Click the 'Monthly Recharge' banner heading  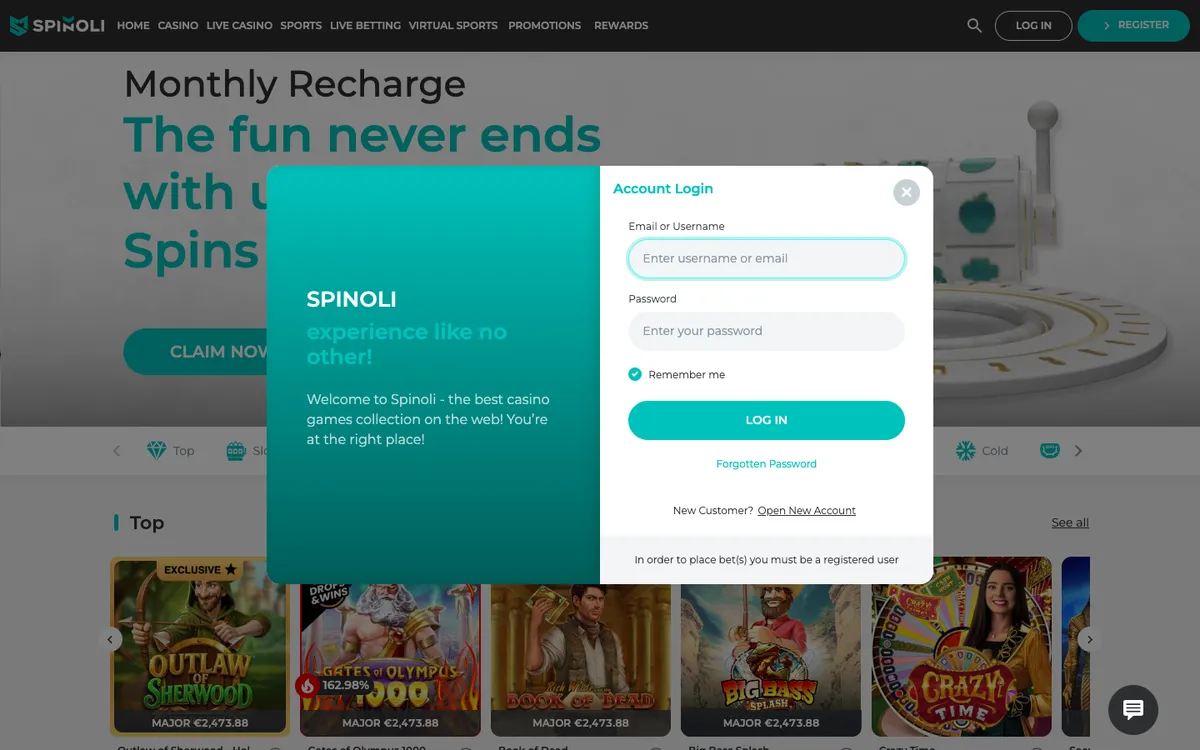(x=295, y=84)
